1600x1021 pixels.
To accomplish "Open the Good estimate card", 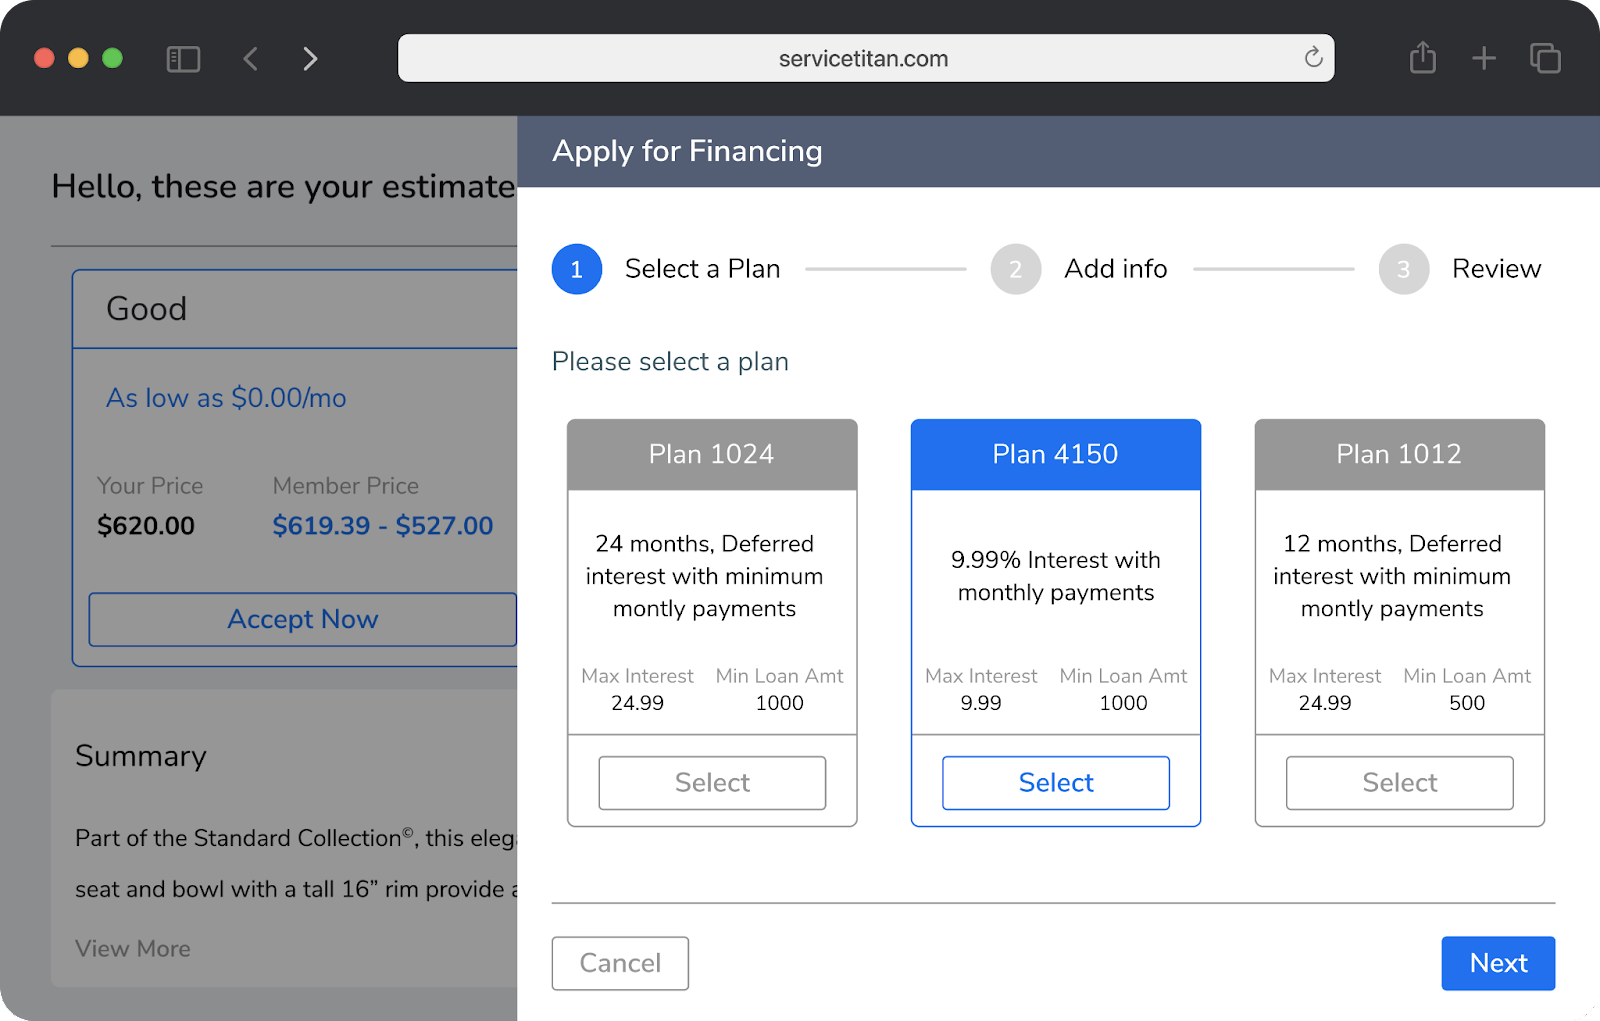I will (x=146, y=309).
